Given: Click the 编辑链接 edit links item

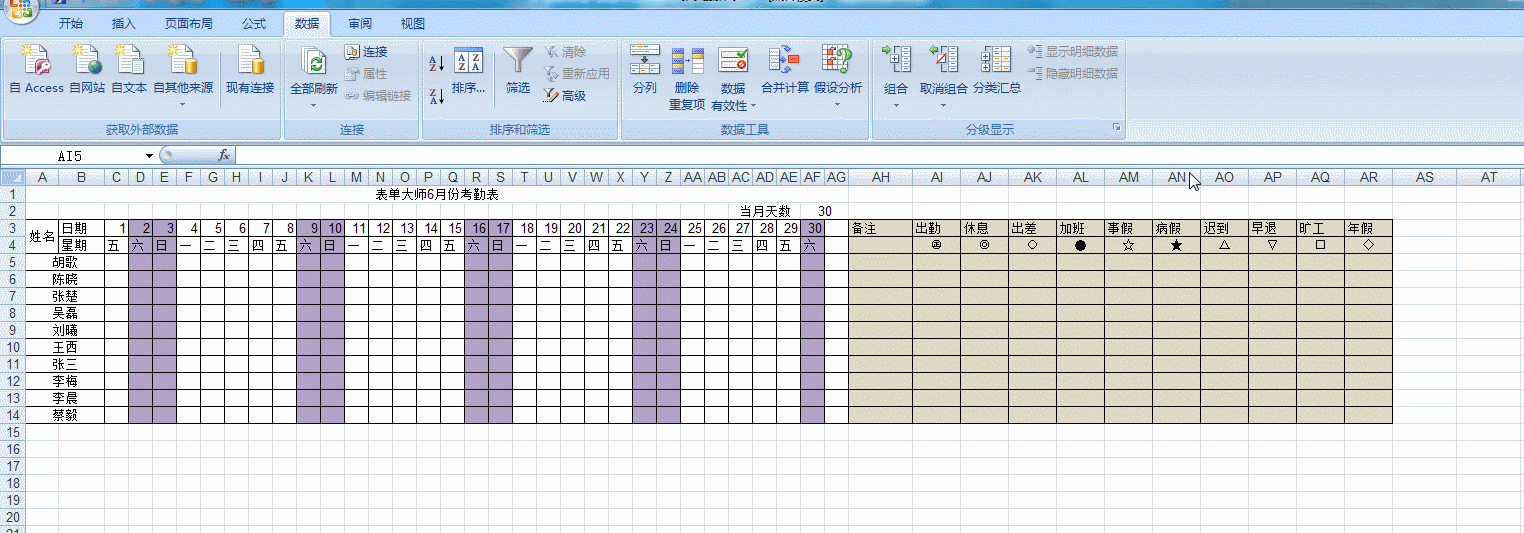Looking at the screenshot, I should (x=378, y=96).
